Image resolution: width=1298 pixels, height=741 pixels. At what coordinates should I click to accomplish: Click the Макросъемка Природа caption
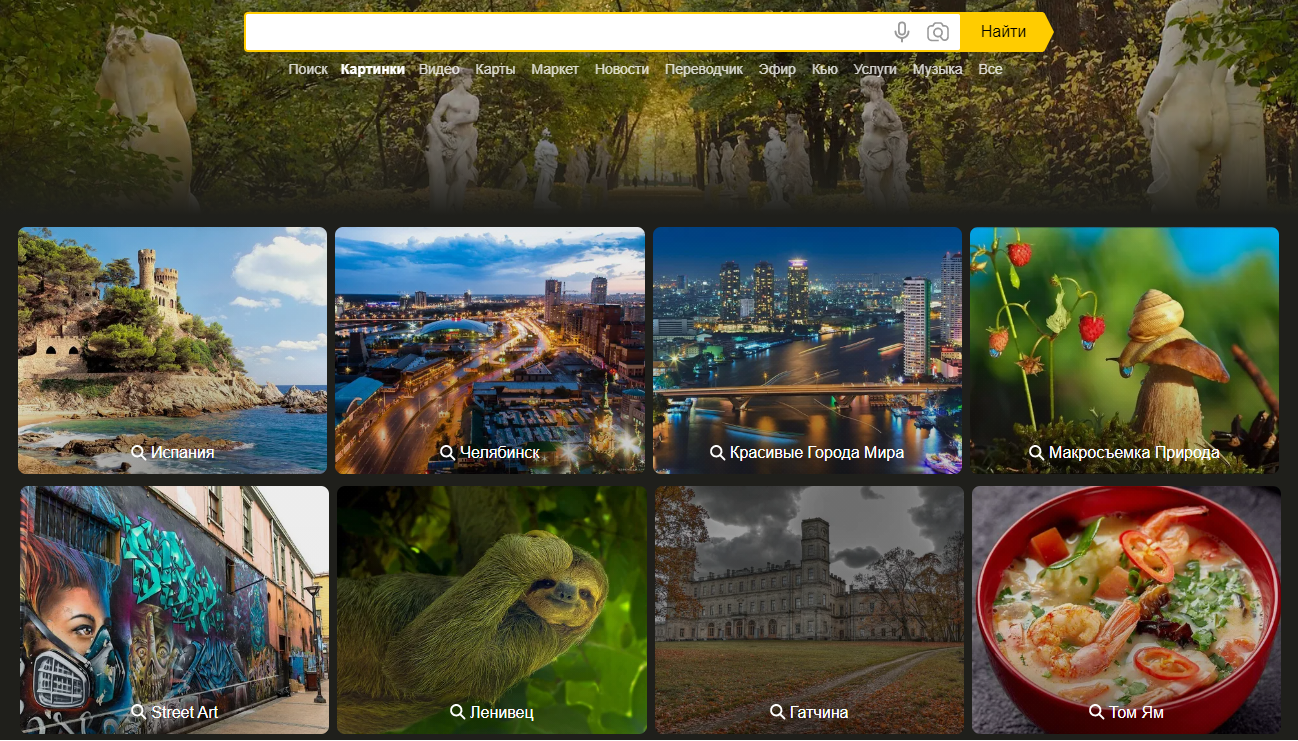1134,453
